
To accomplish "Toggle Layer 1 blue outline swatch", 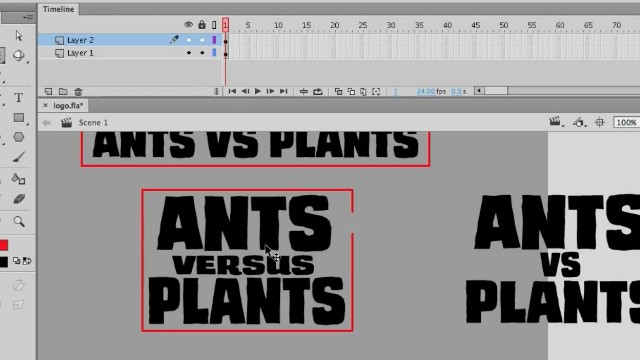I will pos(214,53).
